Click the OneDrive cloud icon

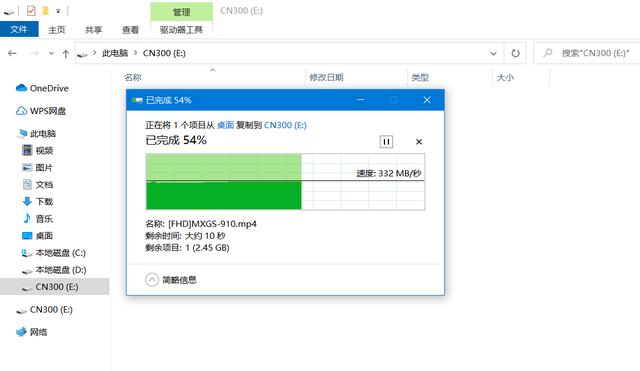(x=21, y=88)
